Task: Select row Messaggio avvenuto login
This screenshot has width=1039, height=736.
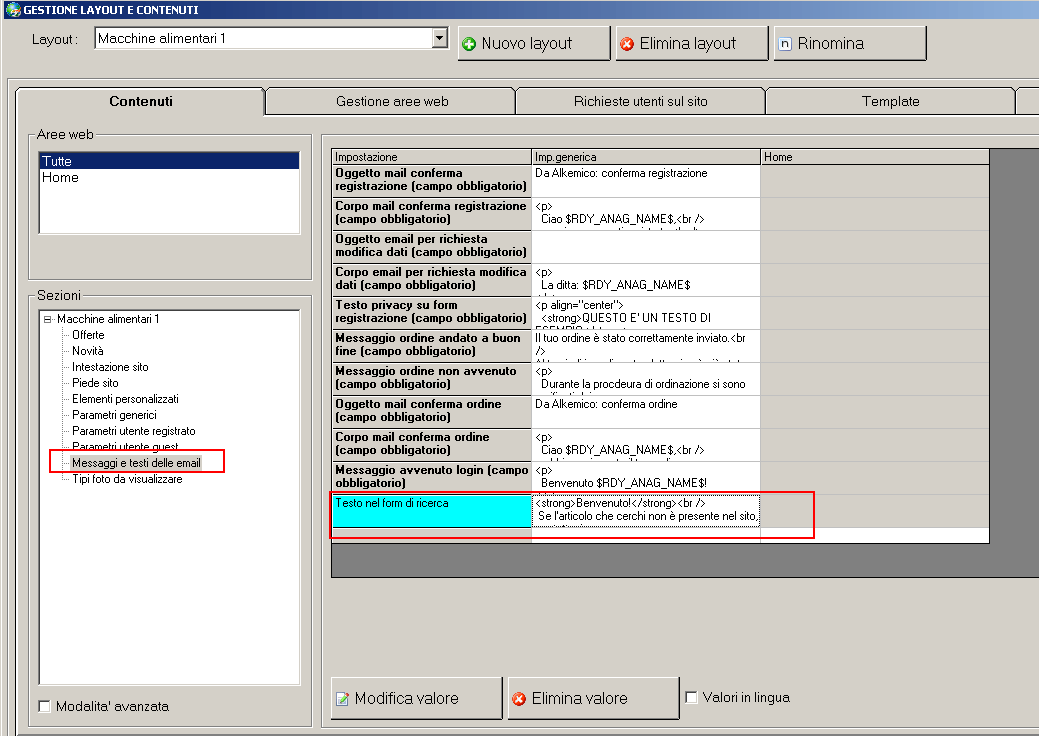Action: (x=431, y=477)
